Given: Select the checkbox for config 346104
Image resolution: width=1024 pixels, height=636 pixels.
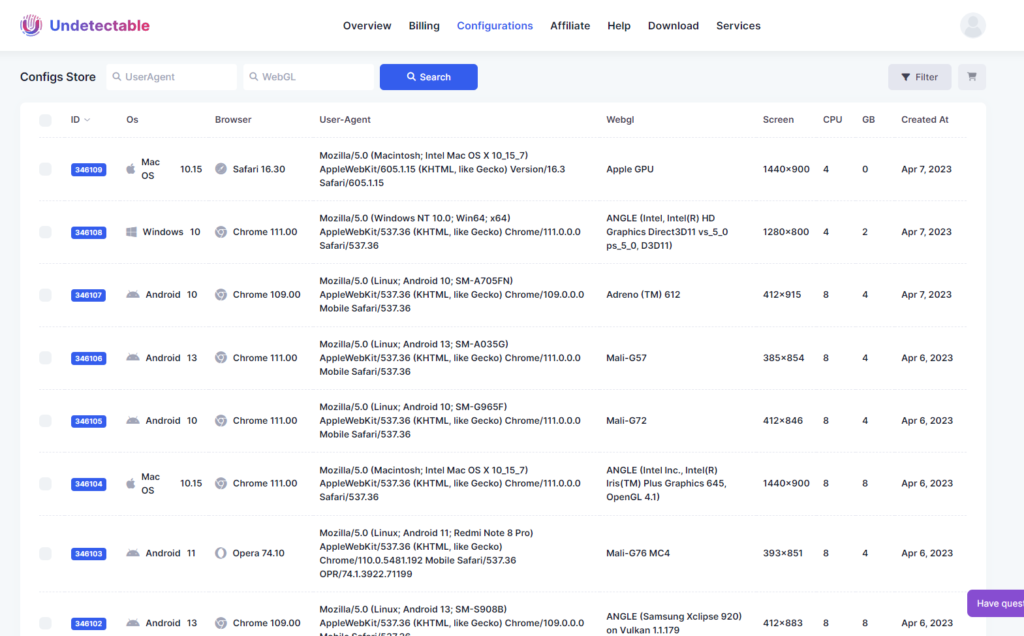Looking at the screenshot, I should (x=45, y=483).
